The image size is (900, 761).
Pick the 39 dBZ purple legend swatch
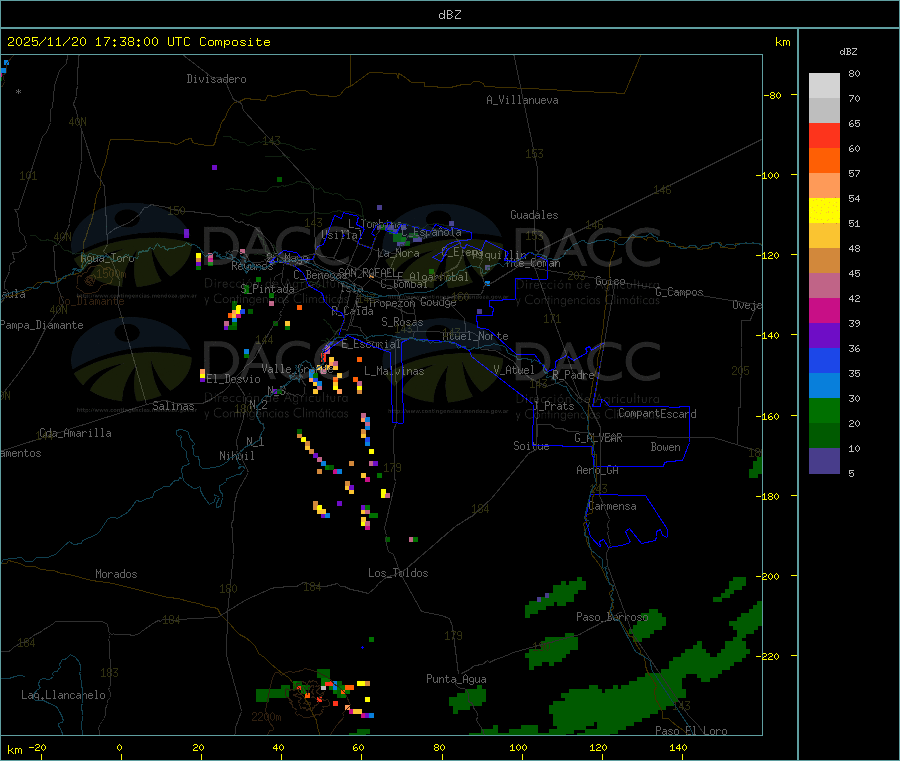(824, 336)
